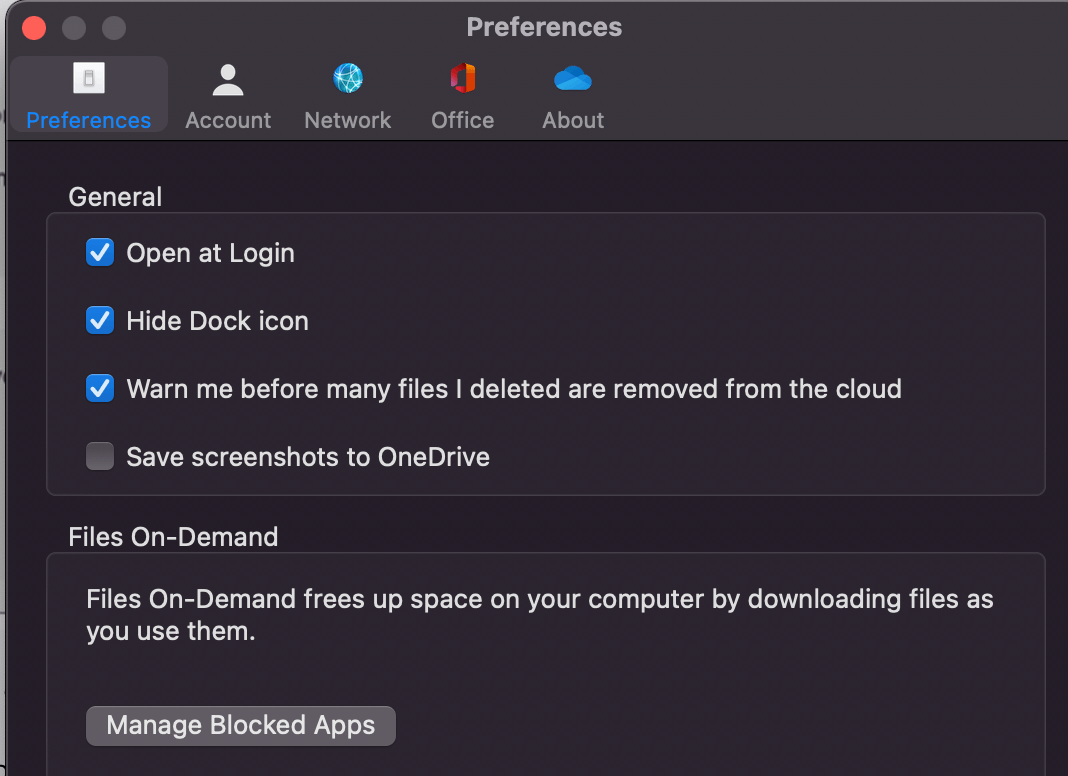Image resolution: width=1068 pixels, height=776 pixels.
Task: Select the Preferences tab label
Action: tap(89, 120)
